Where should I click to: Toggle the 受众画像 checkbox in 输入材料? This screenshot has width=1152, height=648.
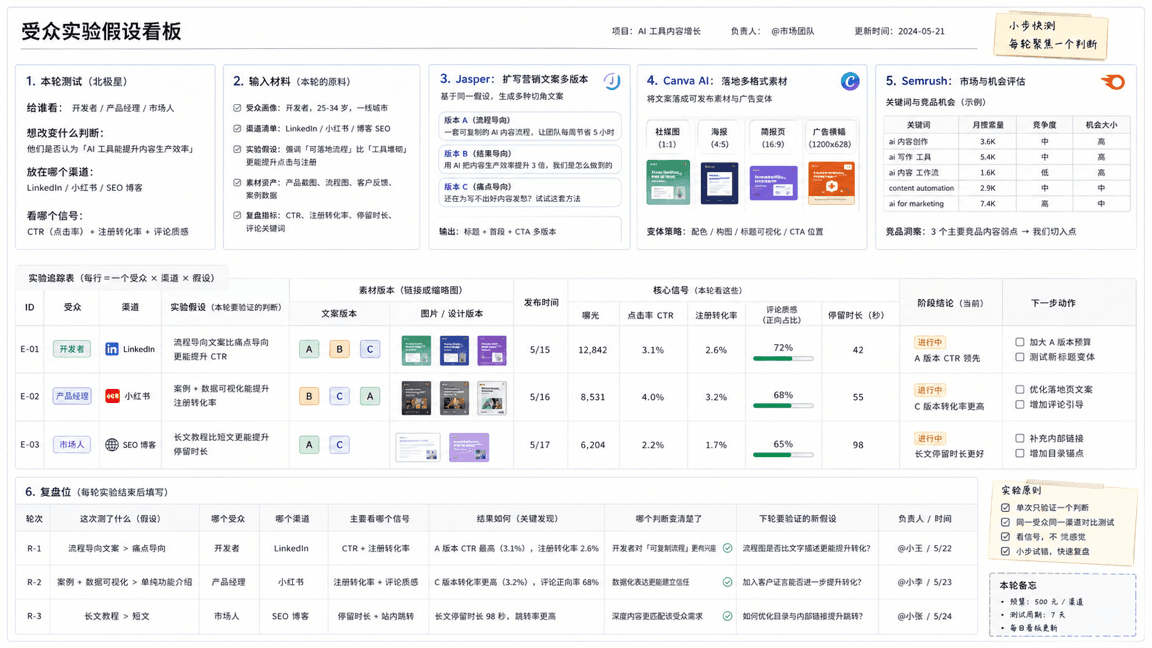click(237, 108)
